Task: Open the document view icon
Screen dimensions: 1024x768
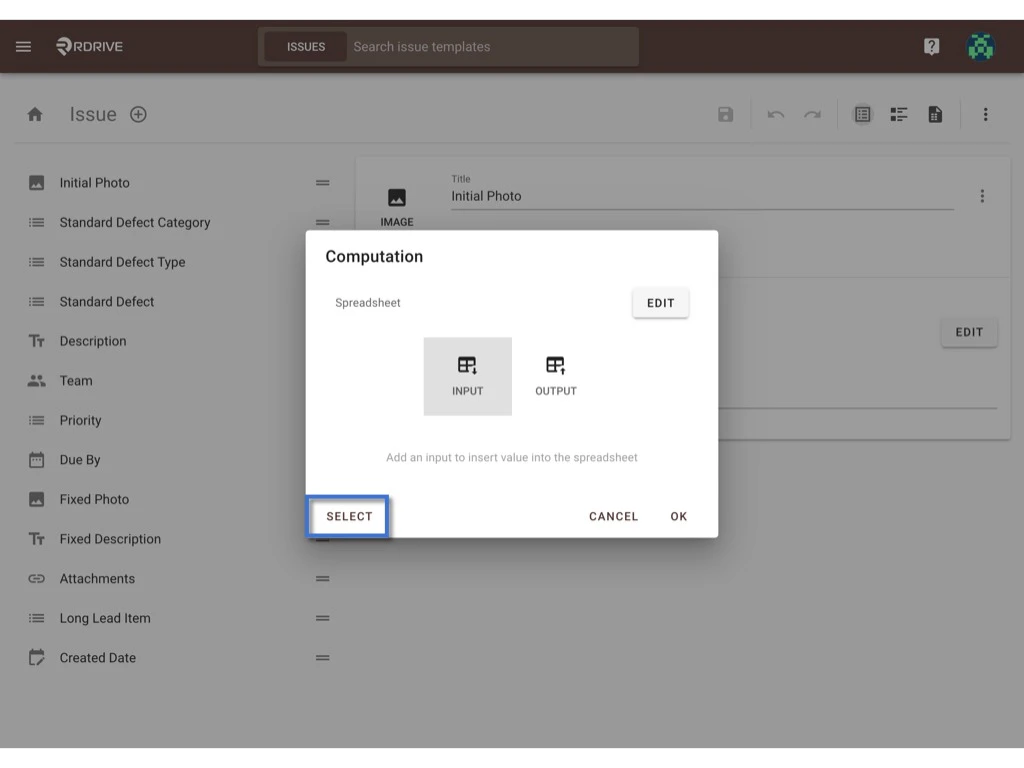Action: click(x=935, y=115)
